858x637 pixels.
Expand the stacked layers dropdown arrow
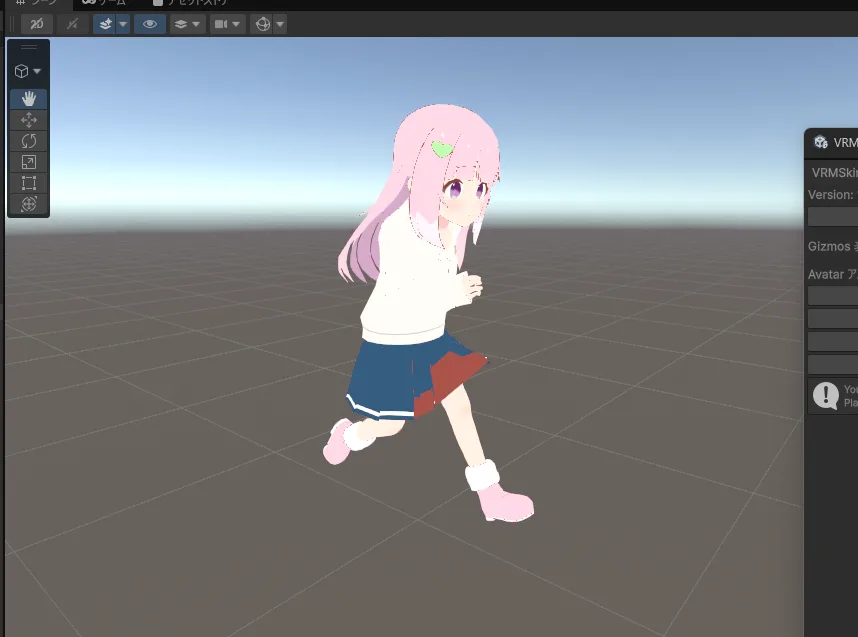point(196,24)
